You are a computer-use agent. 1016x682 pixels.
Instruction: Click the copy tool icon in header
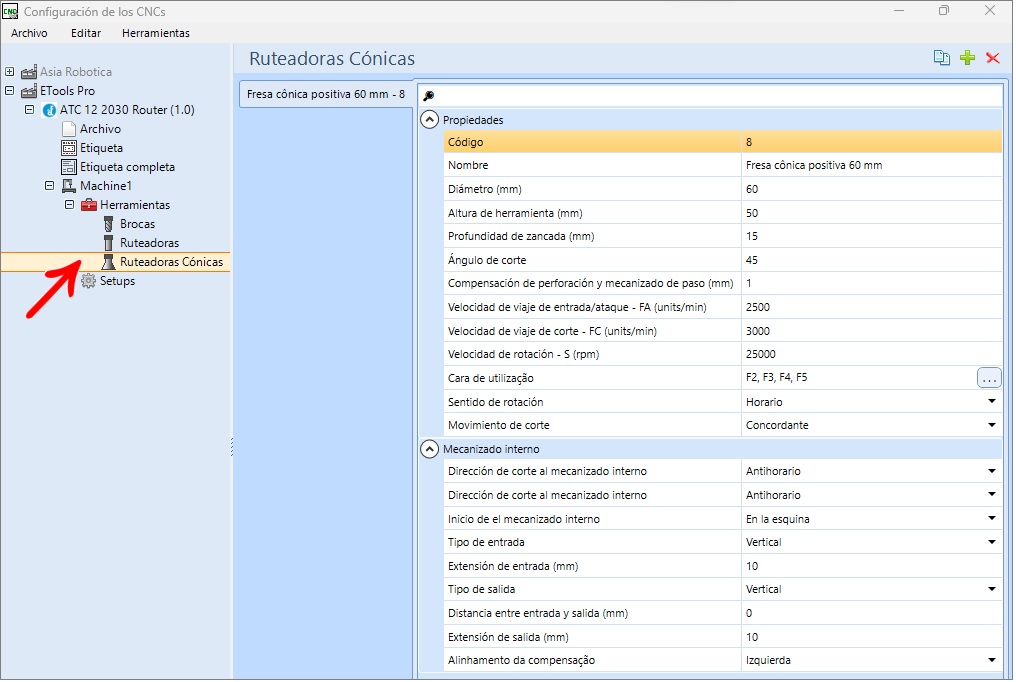941,58
